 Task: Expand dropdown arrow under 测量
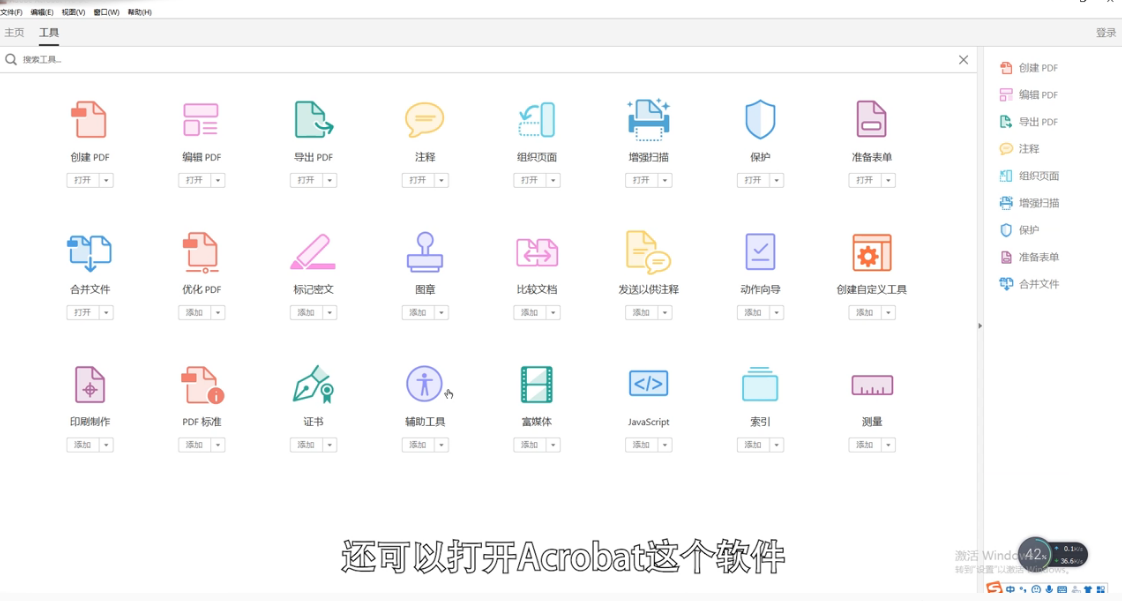coord(888,445)
